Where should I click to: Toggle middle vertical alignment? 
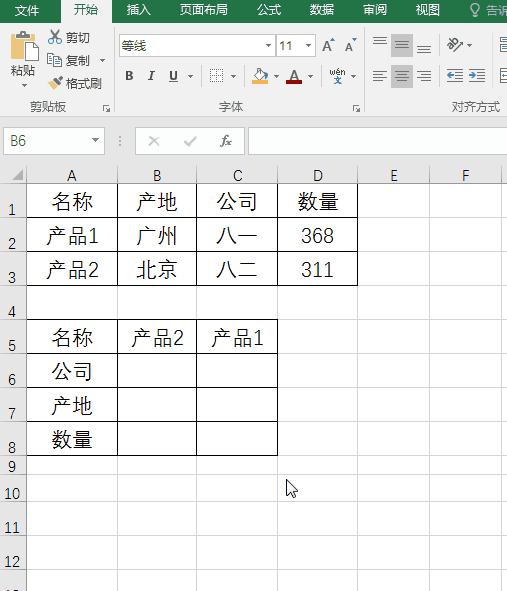(x=402, y=46)
